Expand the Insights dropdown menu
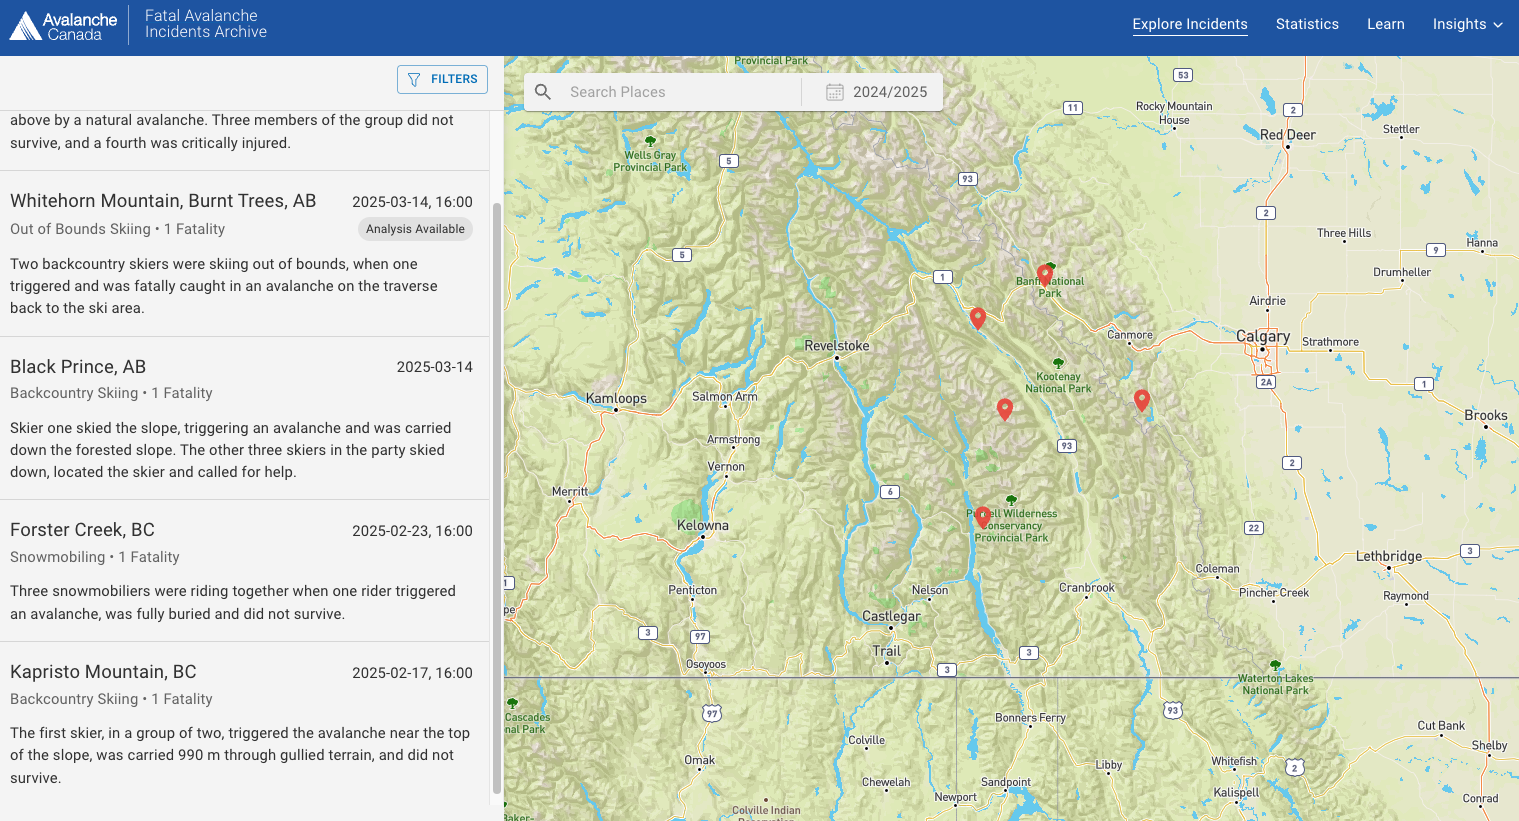The image size is (1519, 821). point(1466,24)
